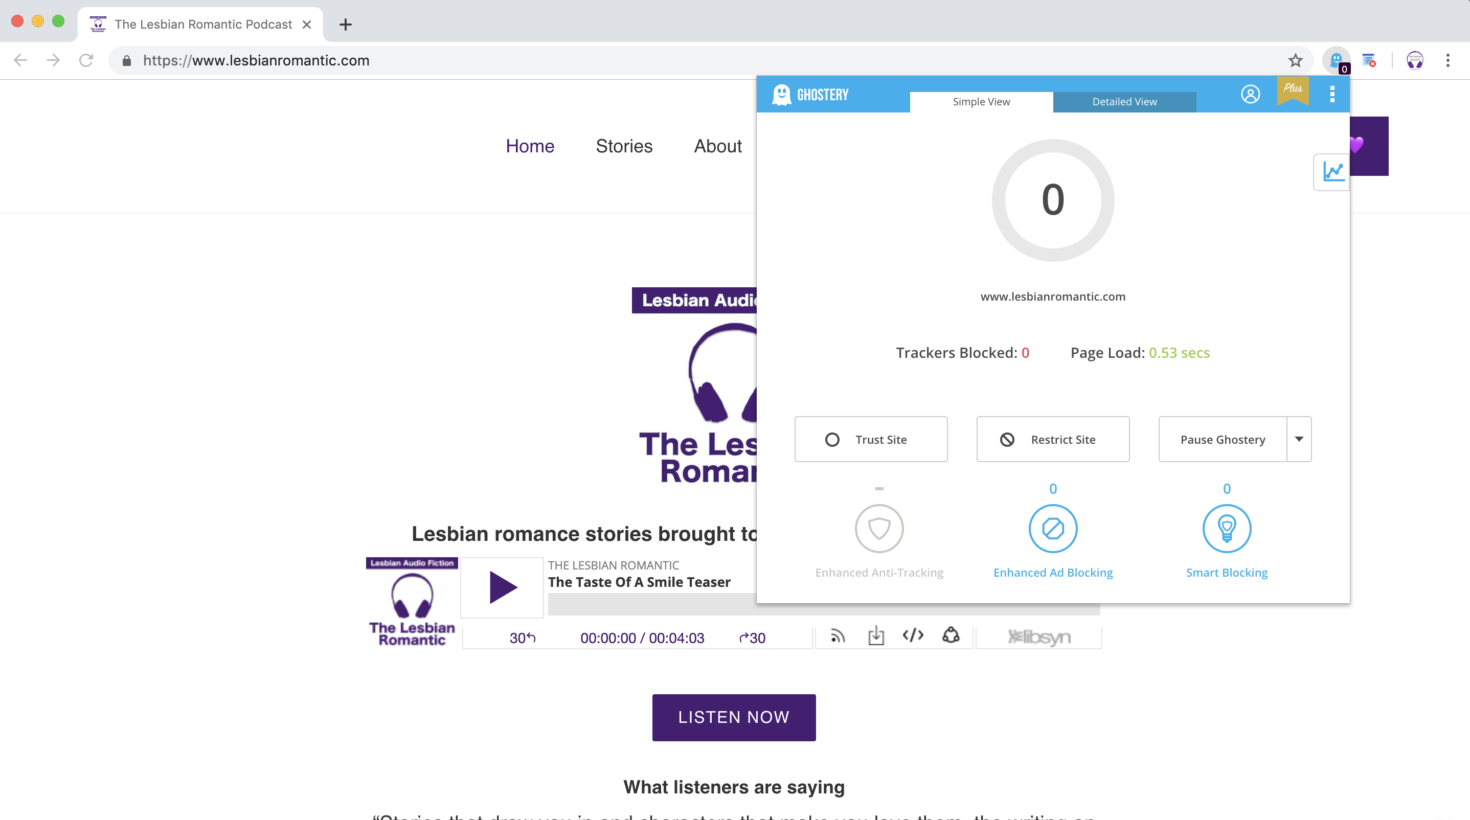Click the podcast player share icon
Image resolution: width=1470 pixels, height=820 pixels.
tap(951, 635)
